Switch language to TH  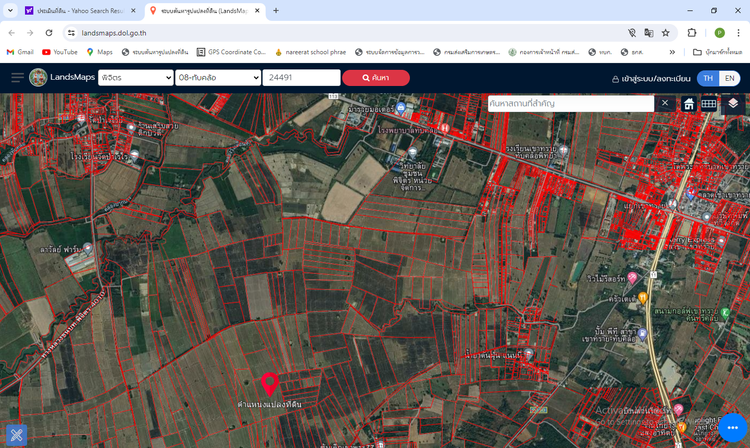coord(707,78)
